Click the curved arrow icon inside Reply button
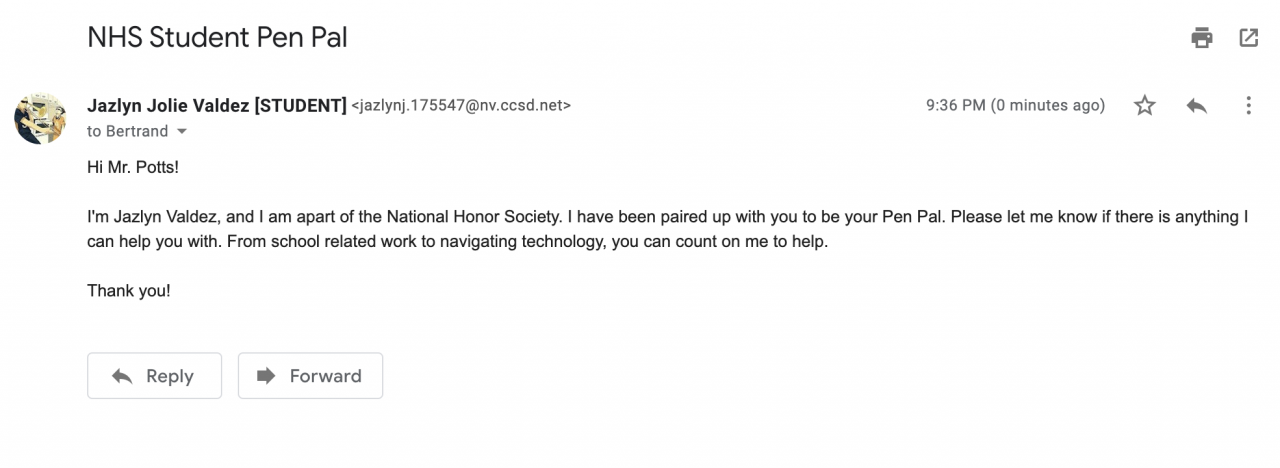 click(x=122, y=376)
